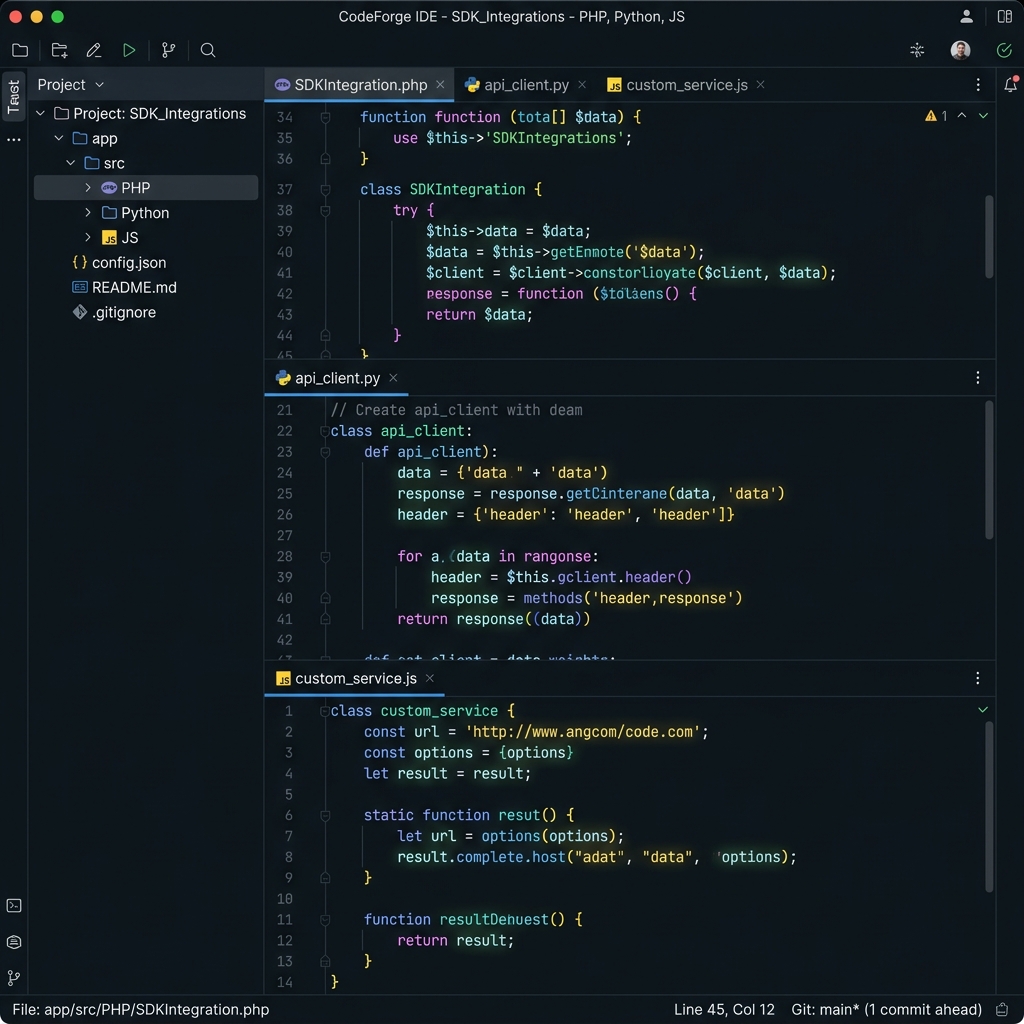Expand the JS folder chevron

(88, 237)
